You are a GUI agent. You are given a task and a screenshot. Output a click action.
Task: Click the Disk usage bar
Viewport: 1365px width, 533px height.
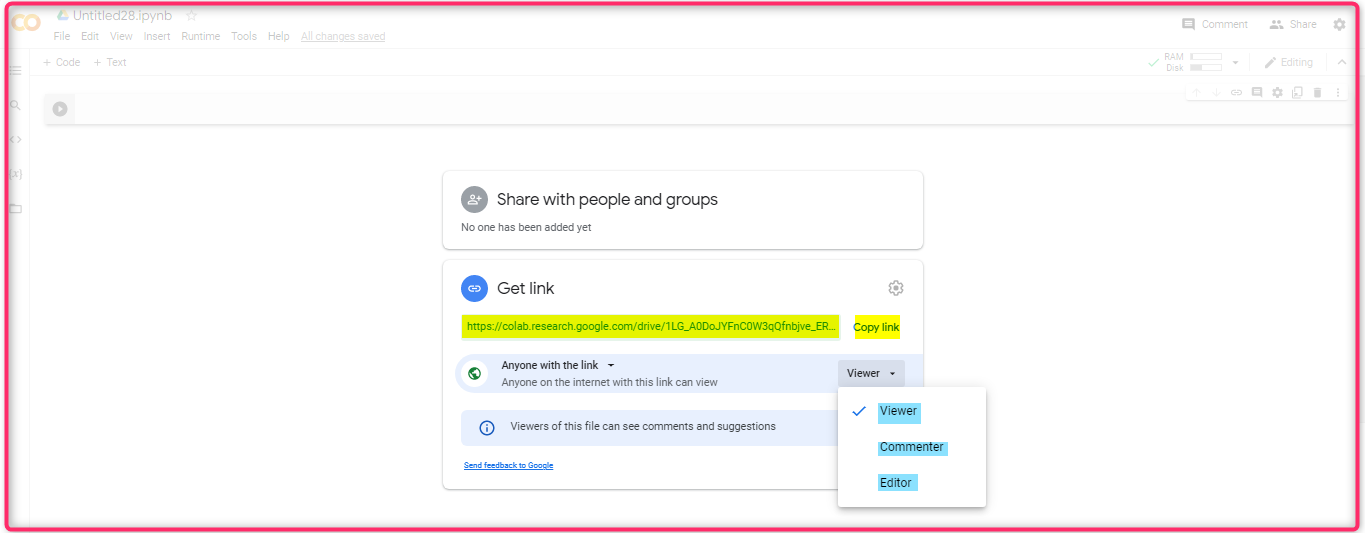(1206, 68)
